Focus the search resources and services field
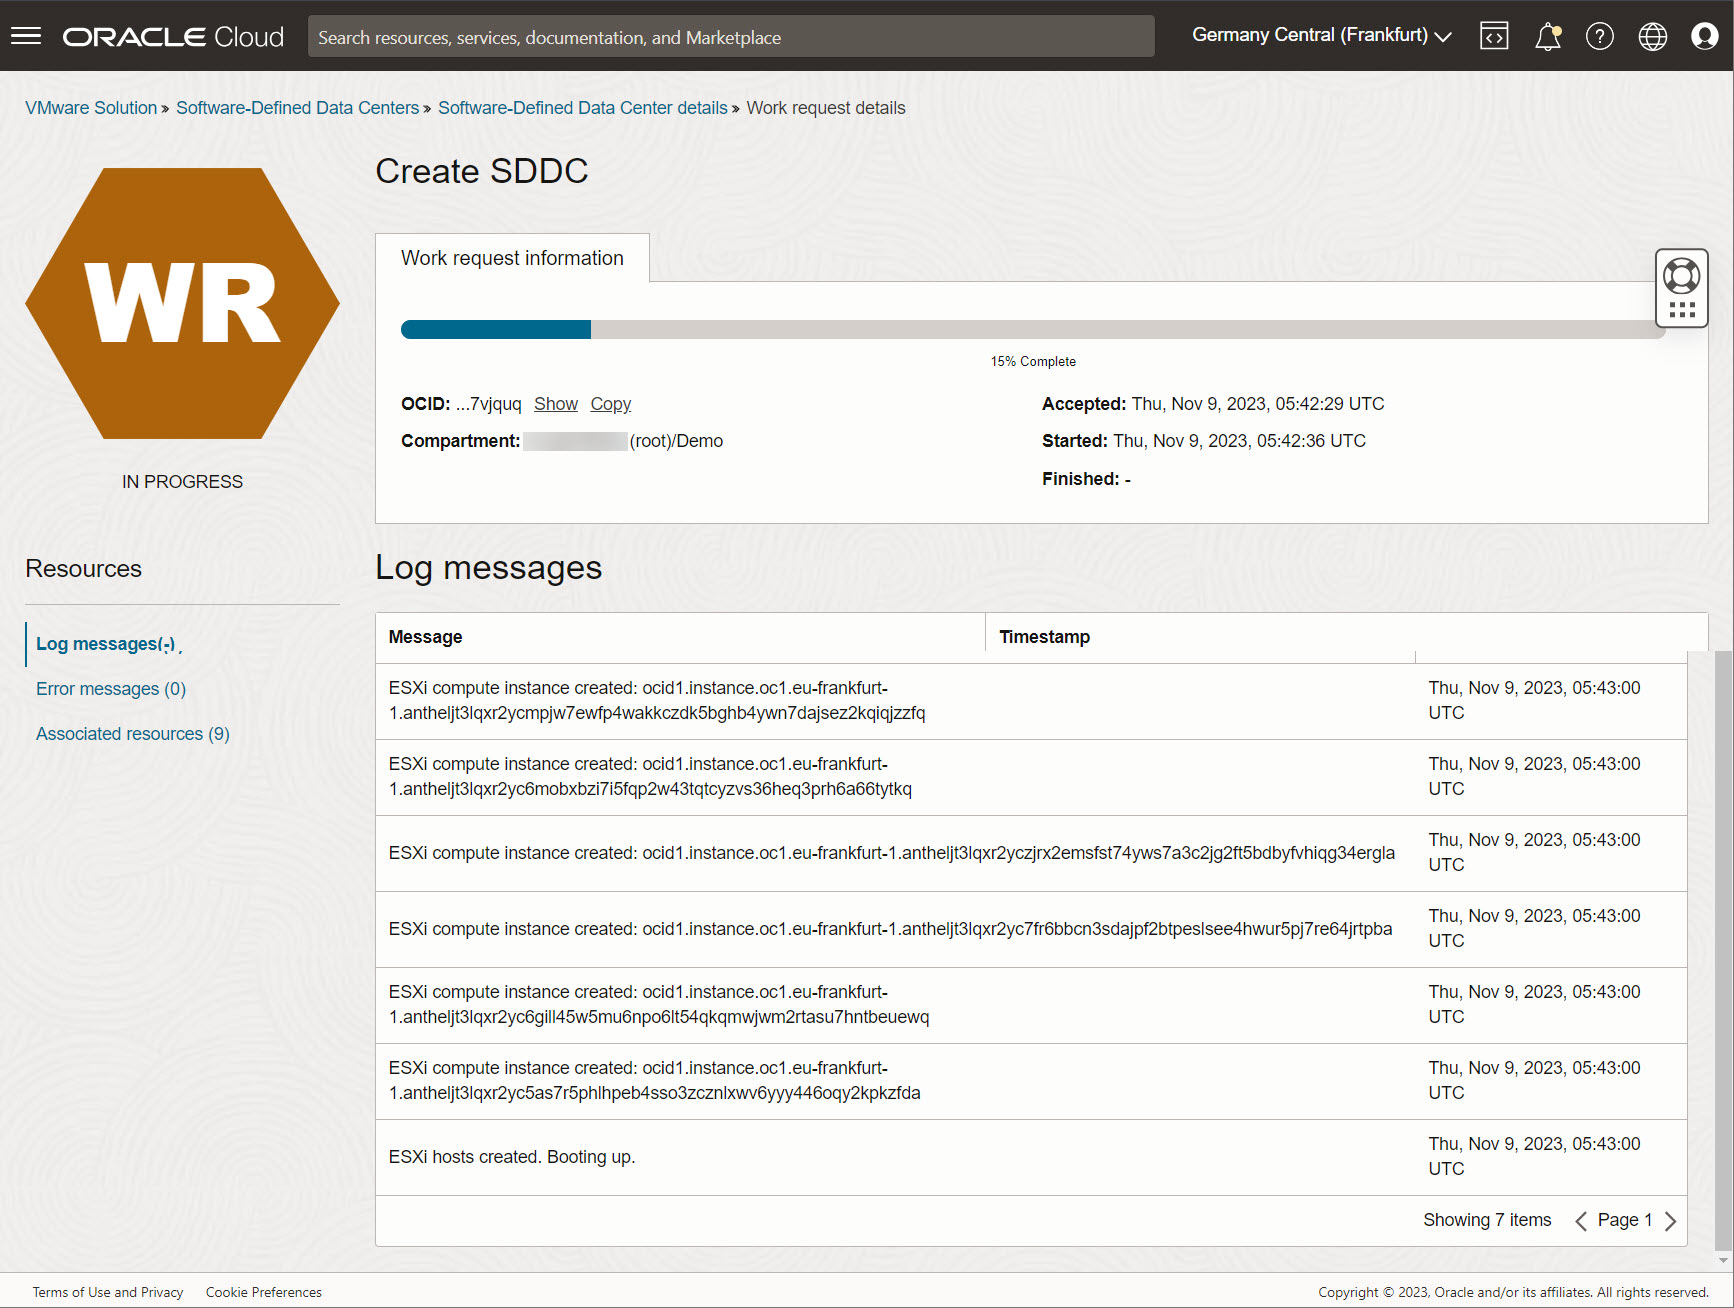This screenshot has width=1734, height=1308. pyautogui.click(x=731, y=37)
